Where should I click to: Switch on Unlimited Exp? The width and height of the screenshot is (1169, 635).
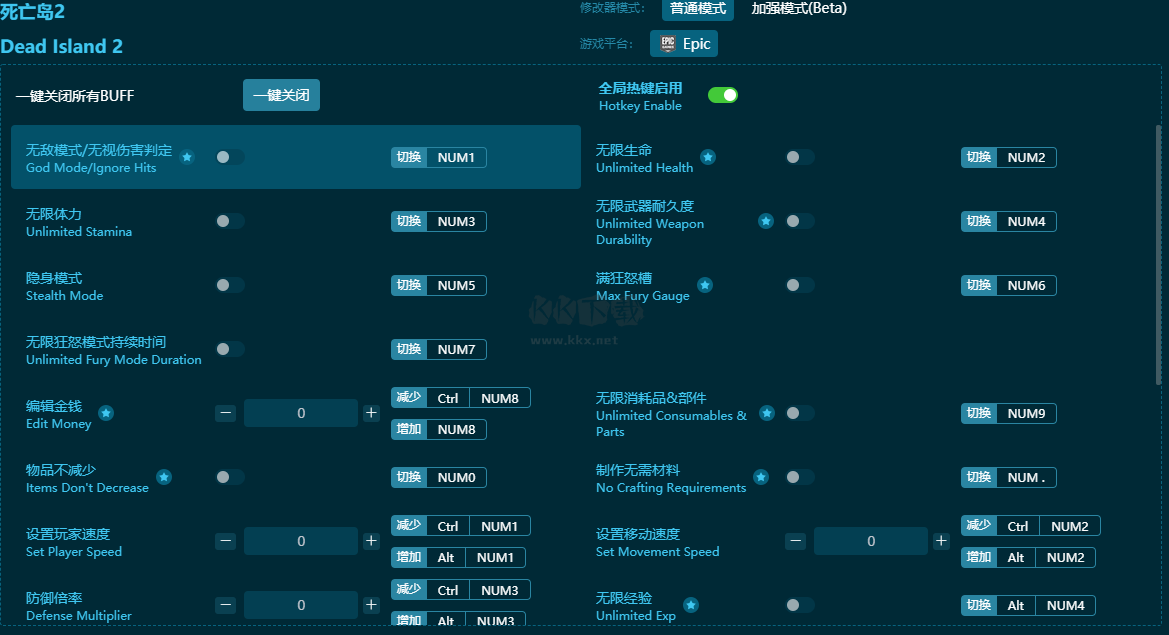799,605
